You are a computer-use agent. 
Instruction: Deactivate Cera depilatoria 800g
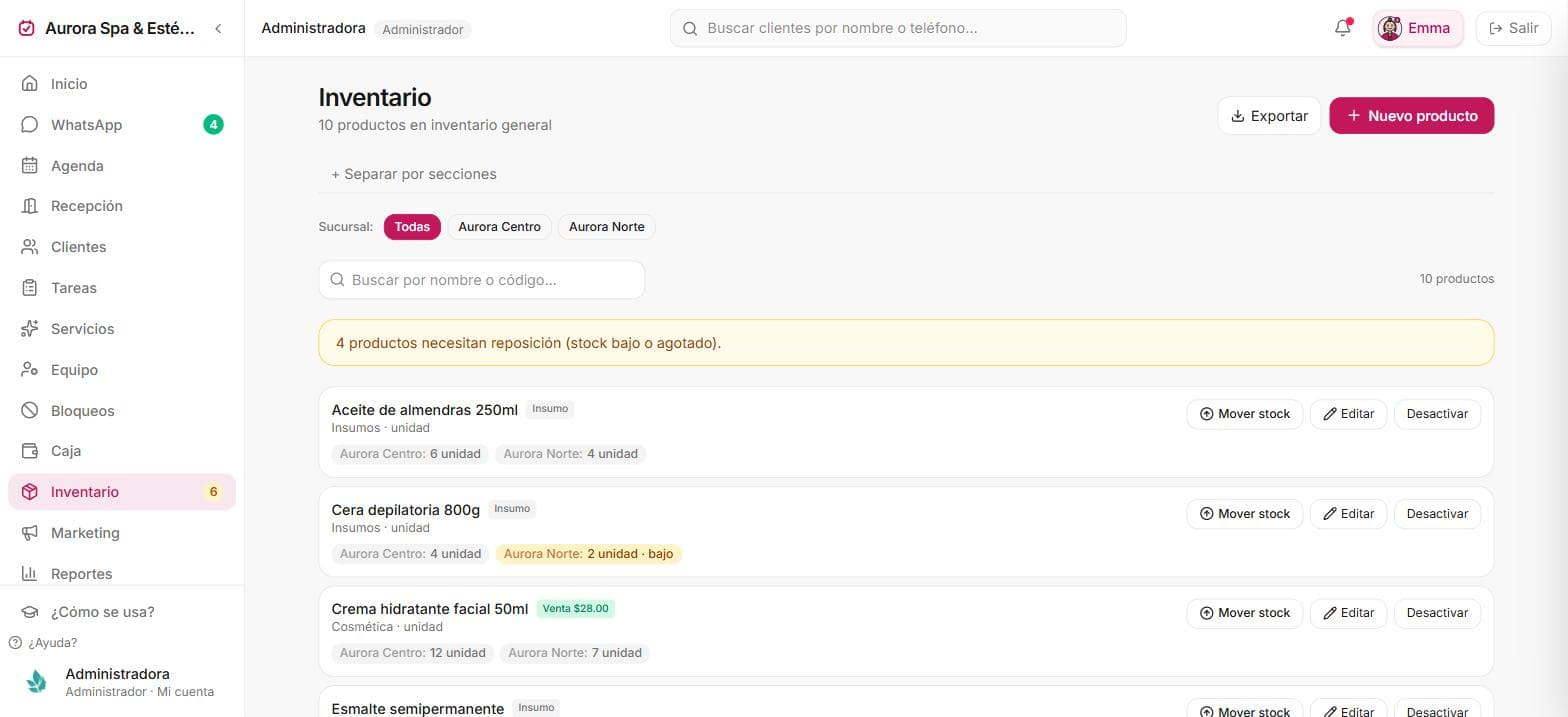click(x=1437, y=514)
